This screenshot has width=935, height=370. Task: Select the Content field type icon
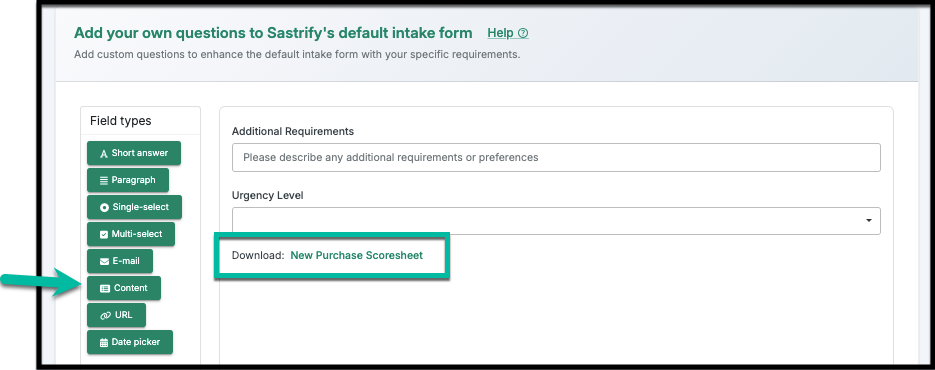pyautogui.click(x=105, y=288)
